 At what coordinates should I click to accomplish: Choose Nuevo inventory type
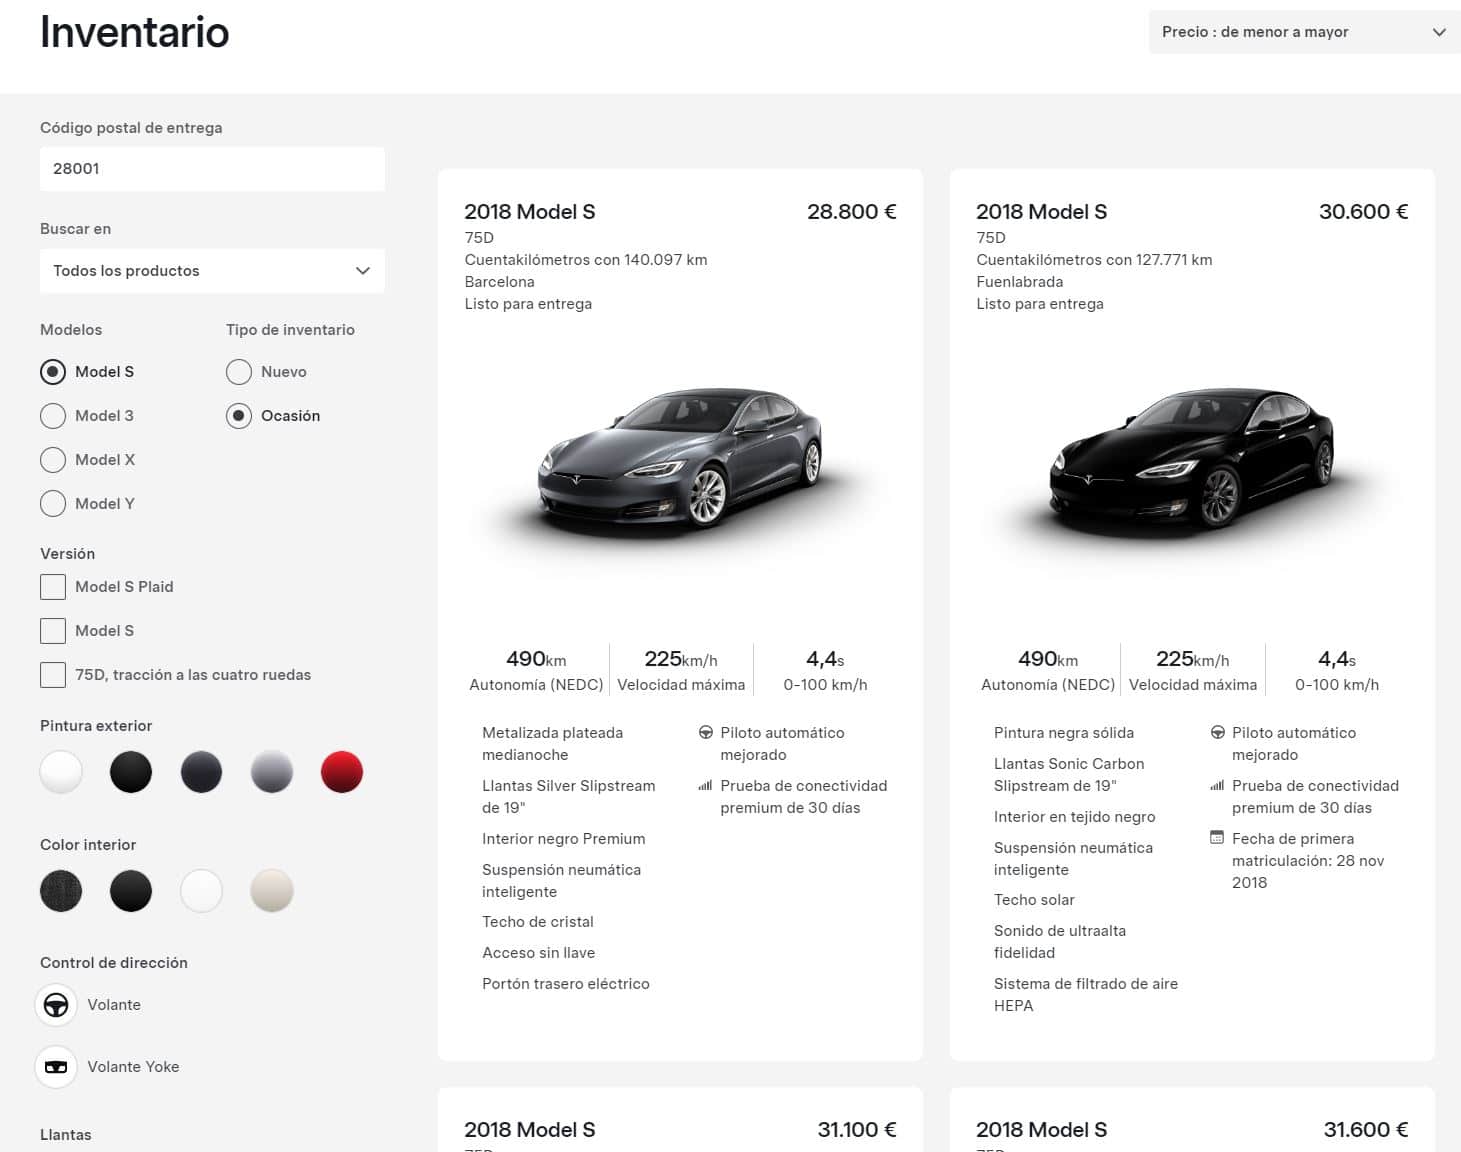pyautogui.click(x=239, y=372)
